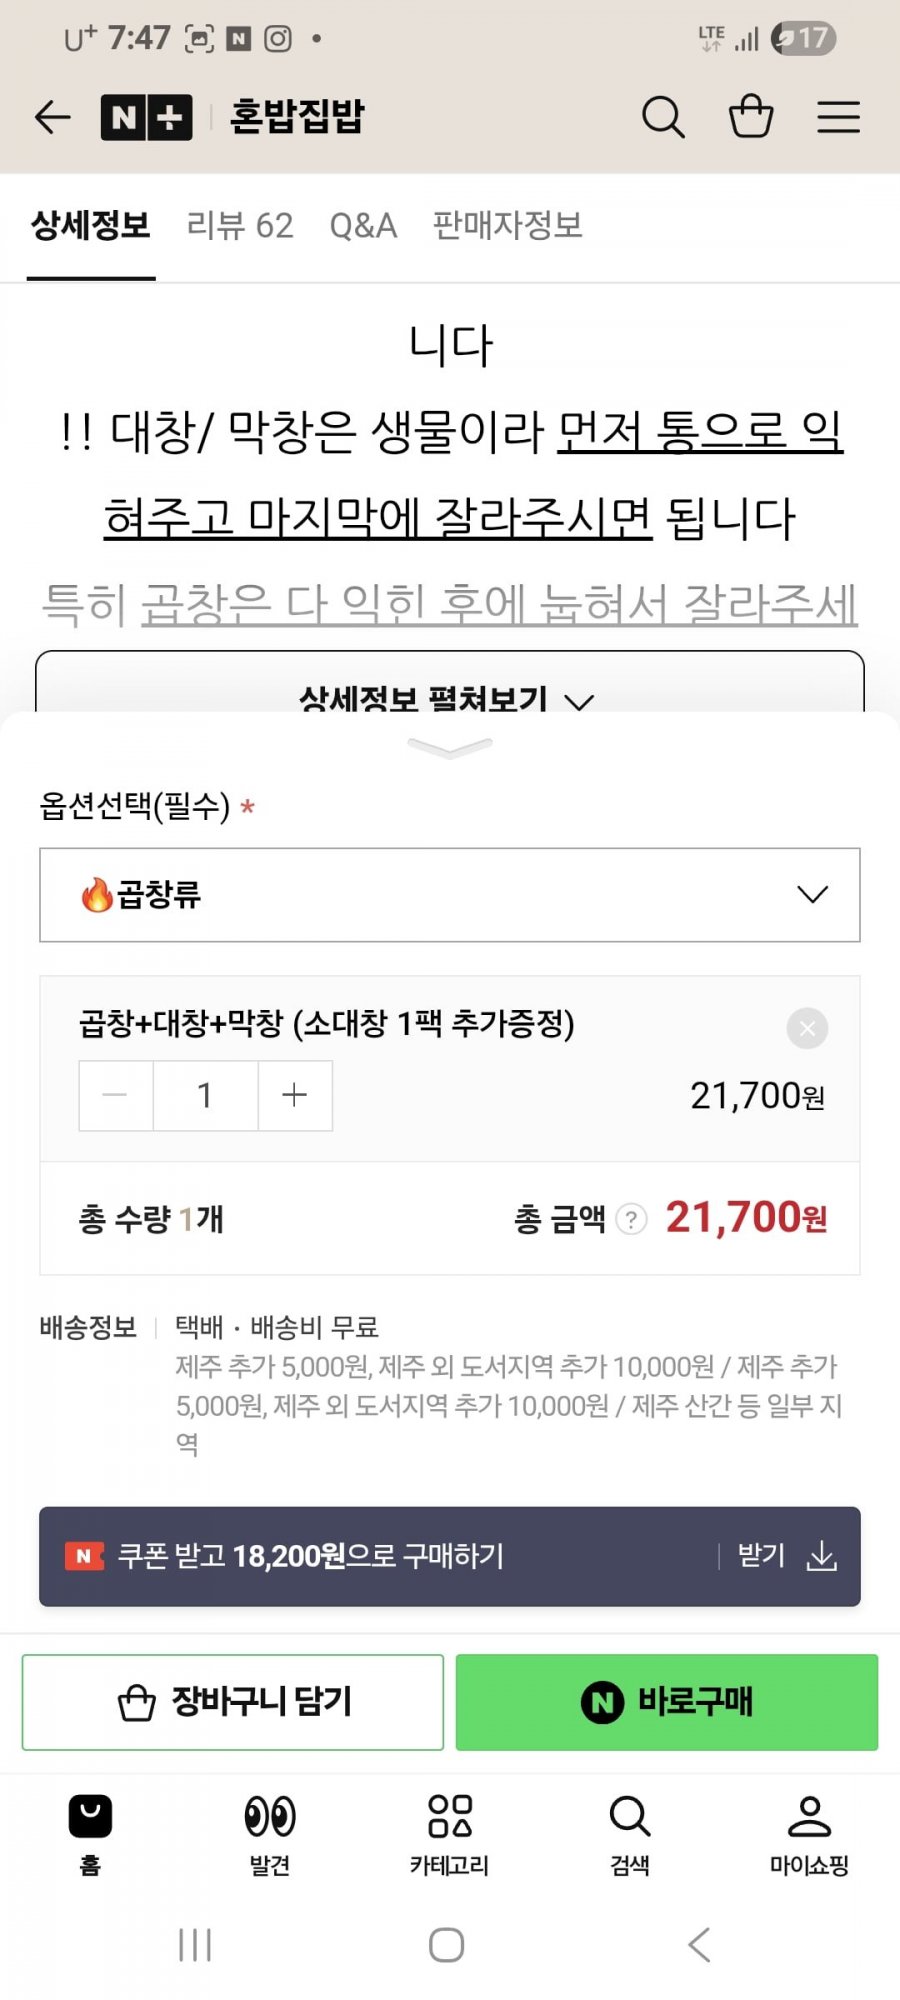
Task: Click the green 바로구매 button
Action: coord(667,1702)
